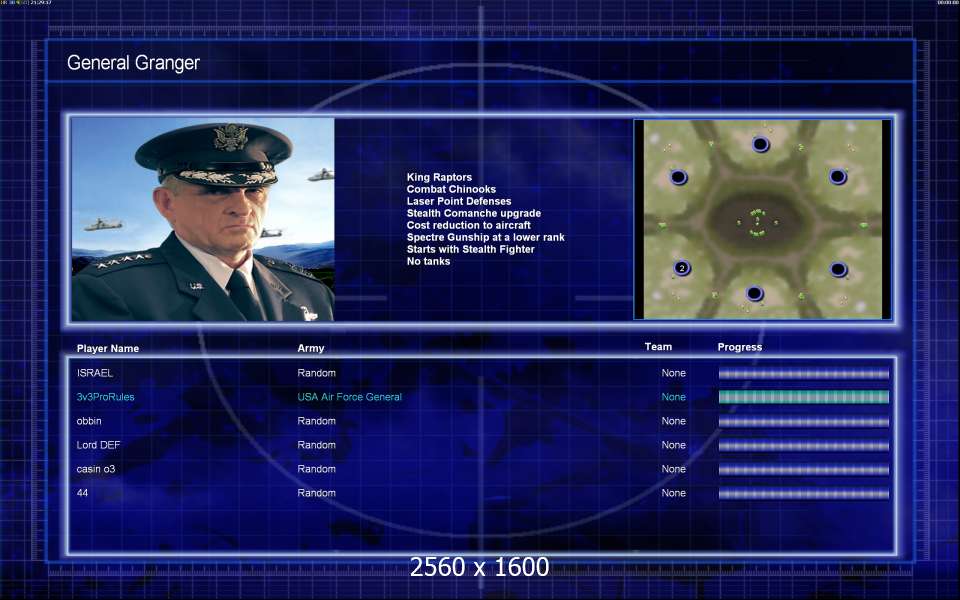
Task: Select player Lord DEF in the list
Action: 98,445
